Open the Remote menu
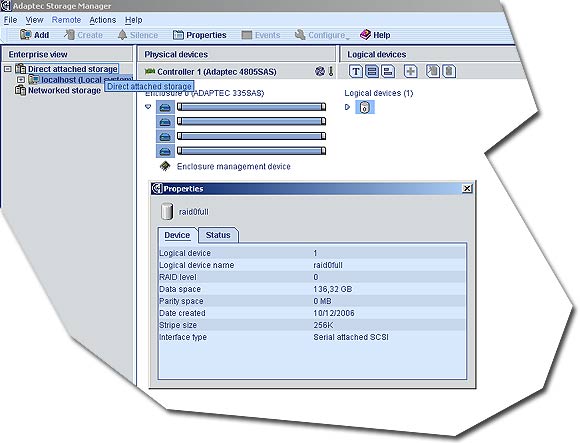 point(66,20)
